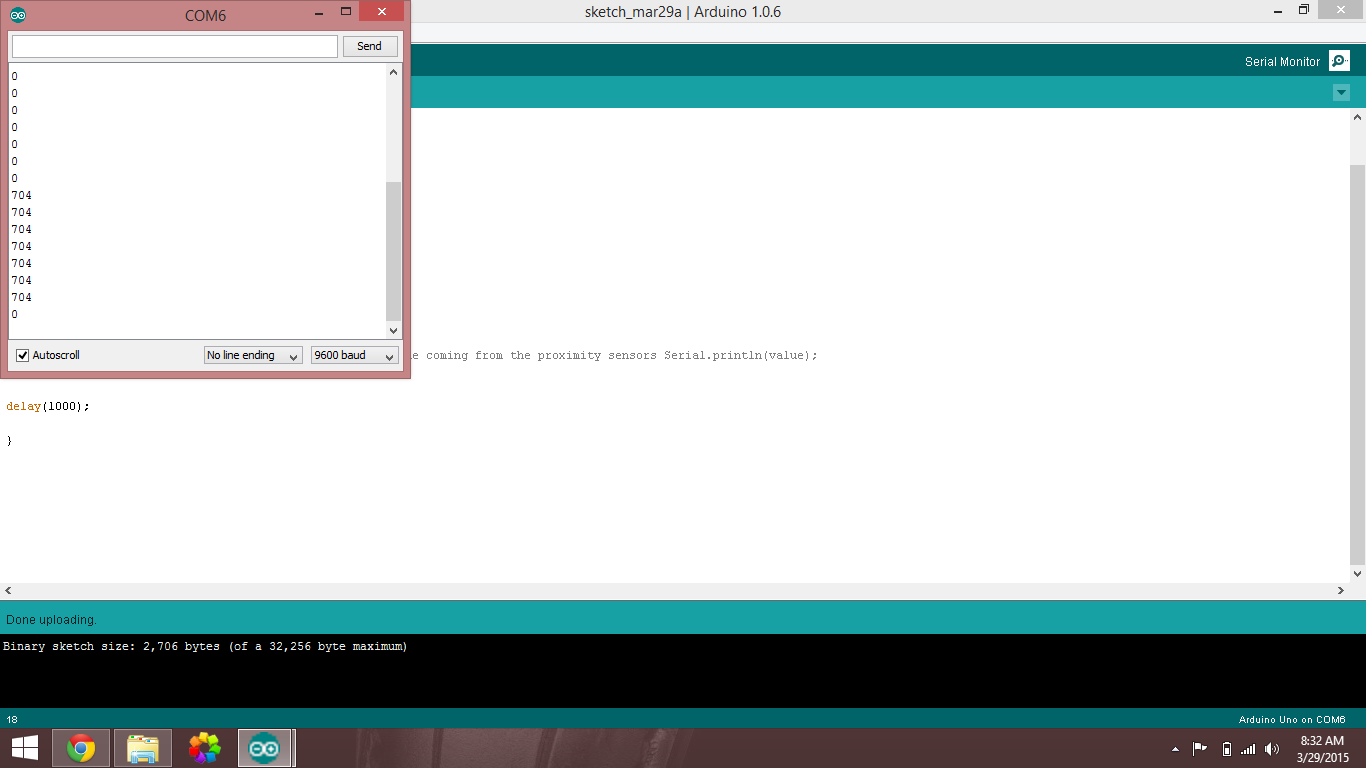Select the Arduino taskbar icon
The image size is (1366, 768).
click(264, 748)
